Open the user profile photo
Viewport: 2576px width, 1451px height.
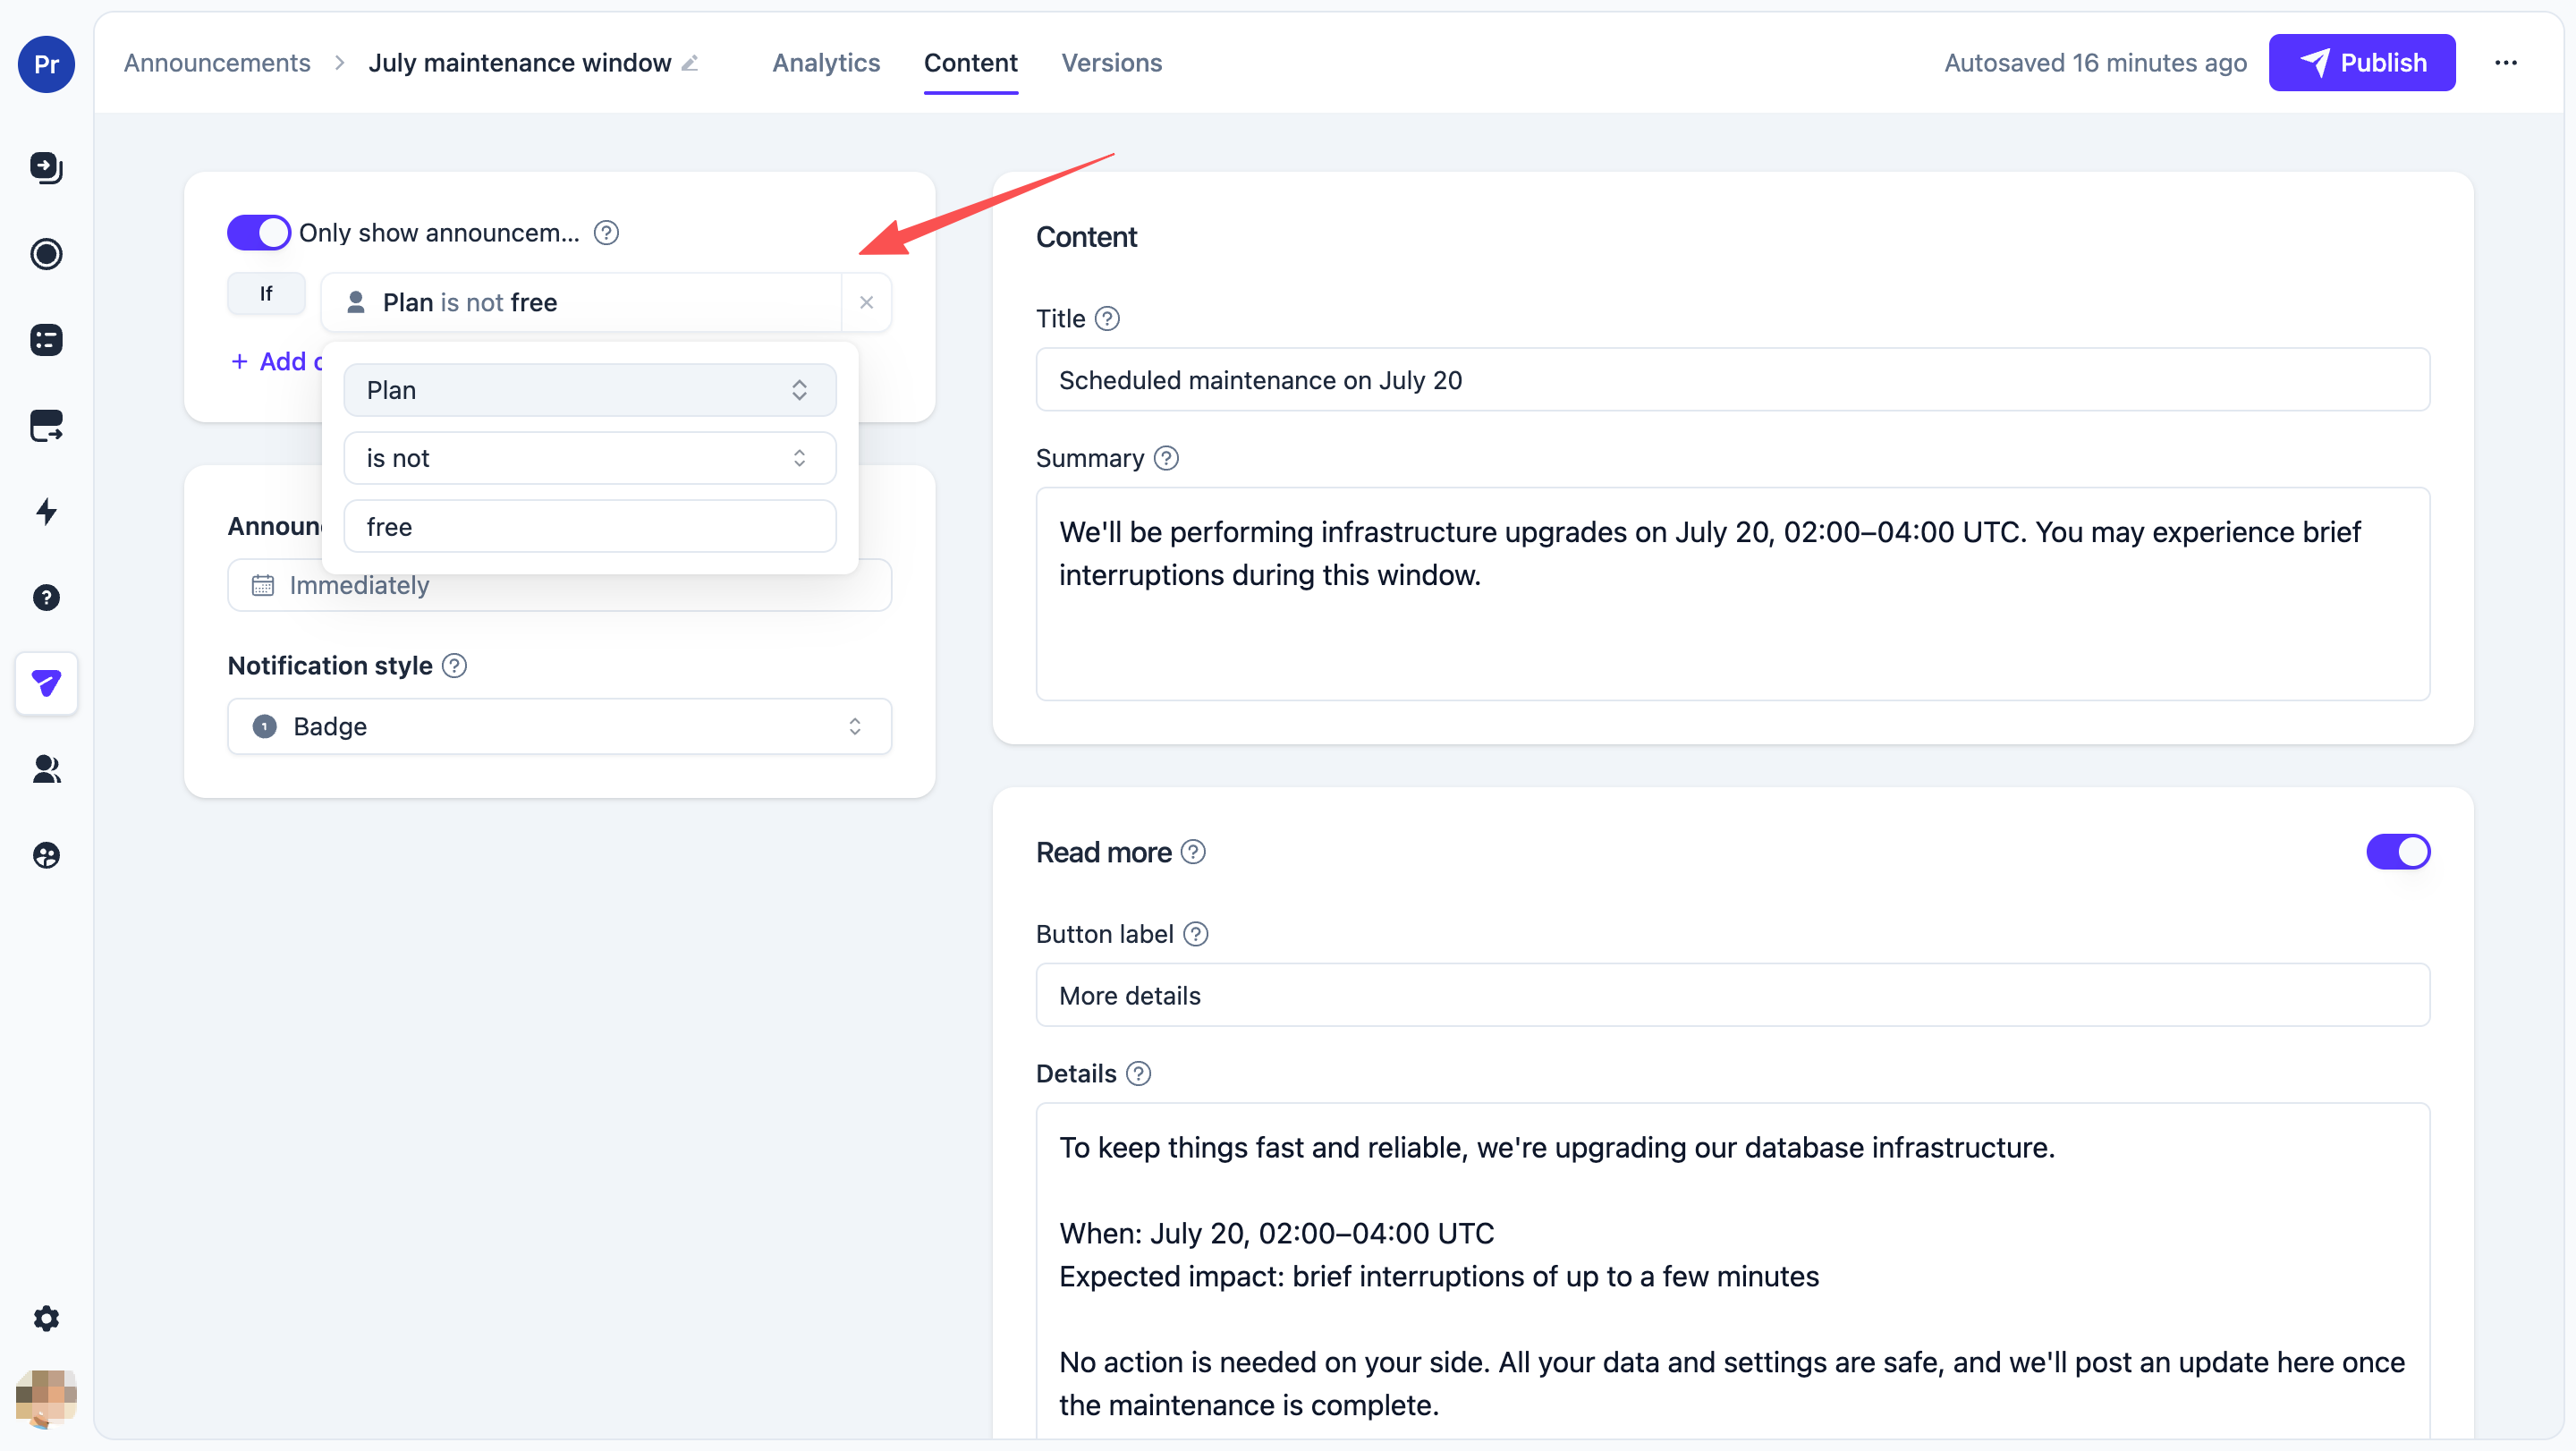tap(46, 1397)
